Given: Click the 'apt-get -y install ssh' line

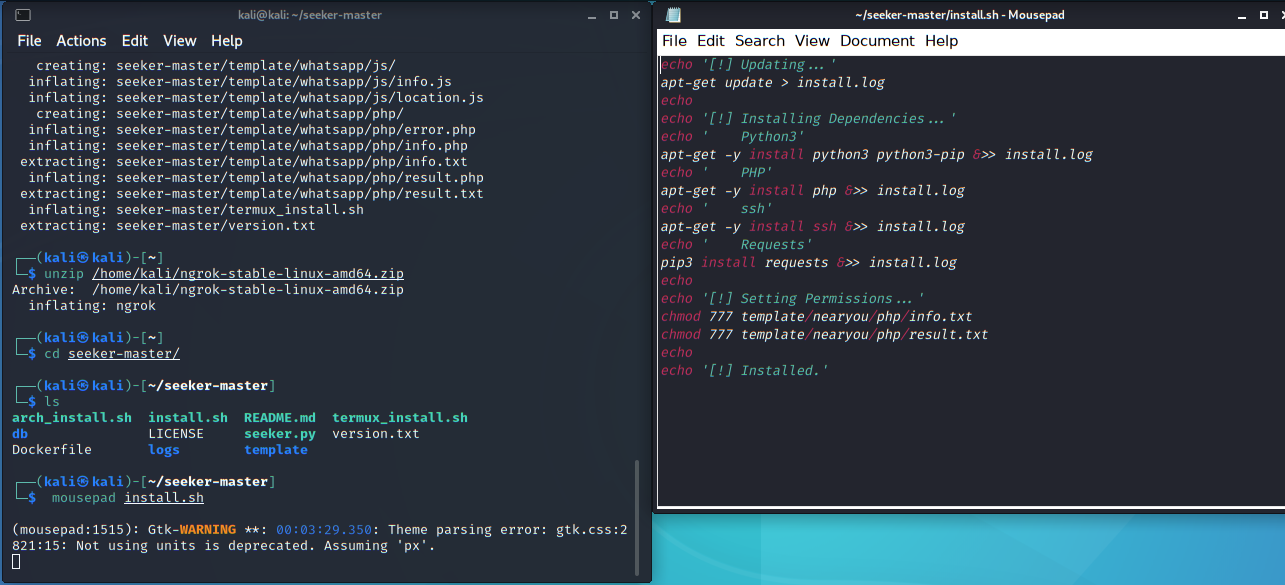Looking at the screenshot, I should pyautogui.click(x=813, y=226).
